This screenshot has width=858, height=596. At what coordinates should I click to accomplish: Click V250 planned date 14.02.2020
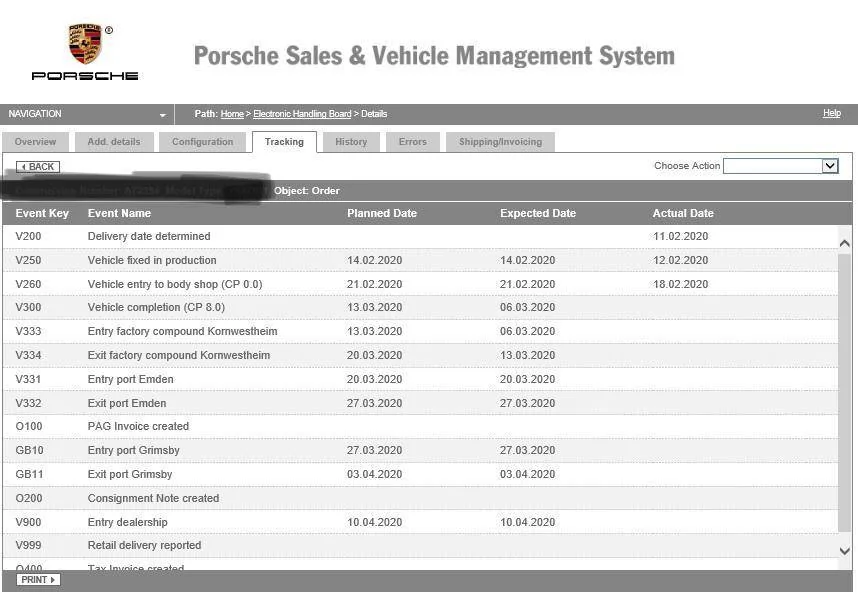coord(374,261)
